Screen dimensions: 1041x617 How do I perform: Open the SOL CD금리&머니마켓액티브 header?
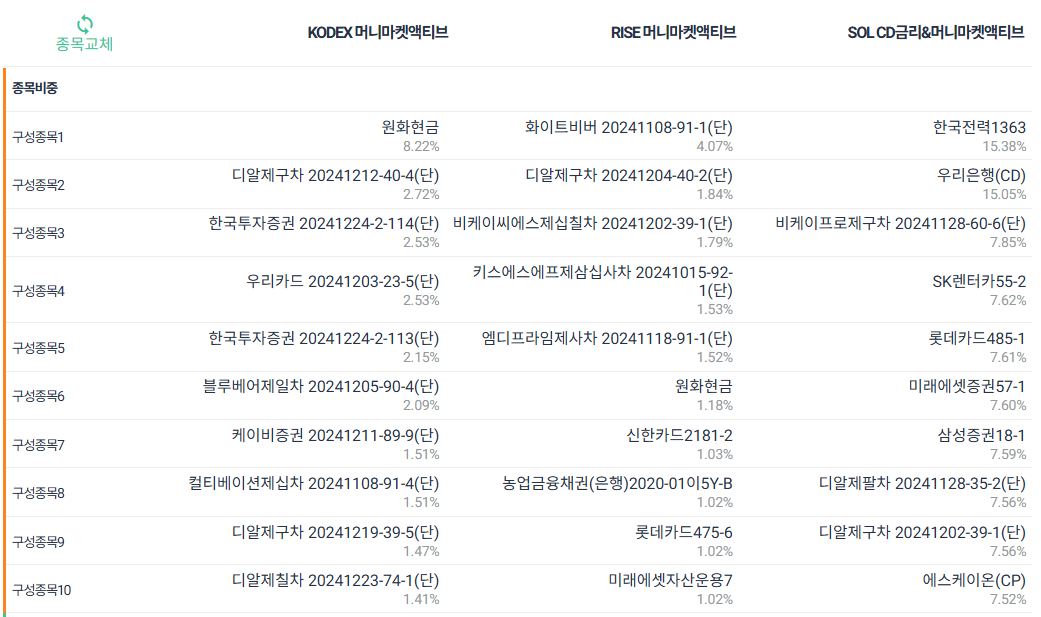coord(935,33)
